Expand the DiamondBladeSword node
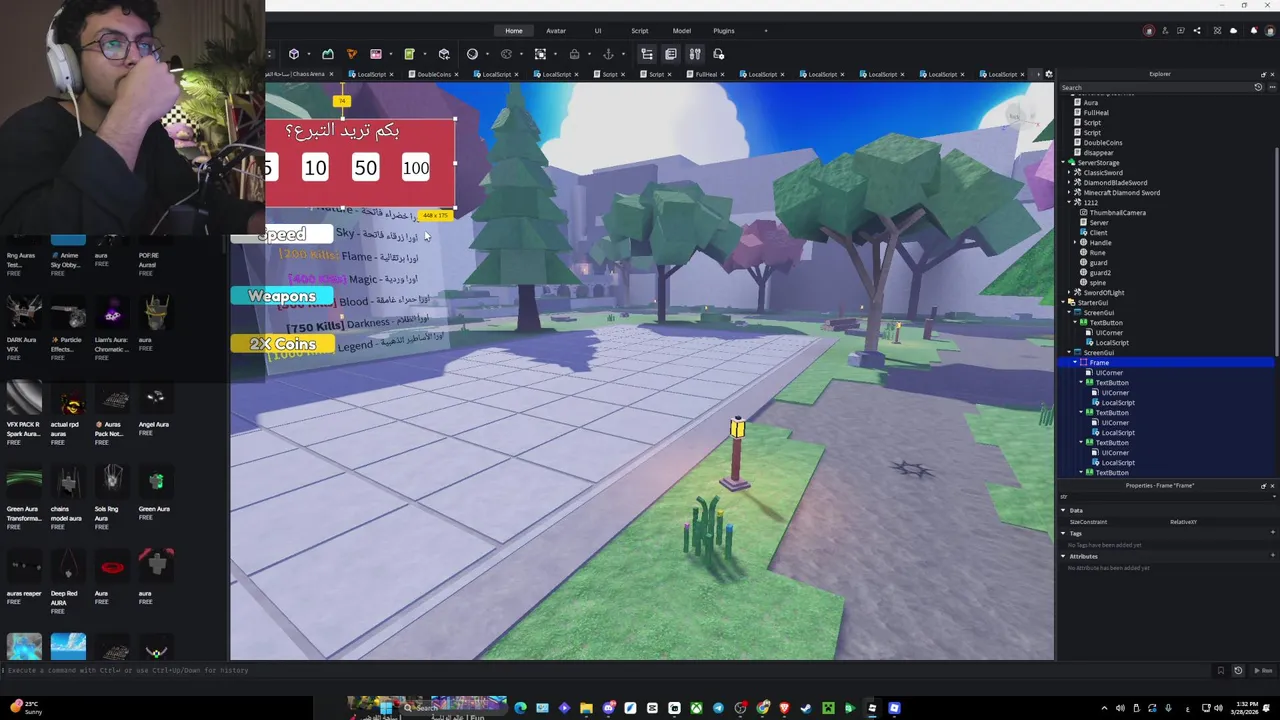 click(1069, 183)
